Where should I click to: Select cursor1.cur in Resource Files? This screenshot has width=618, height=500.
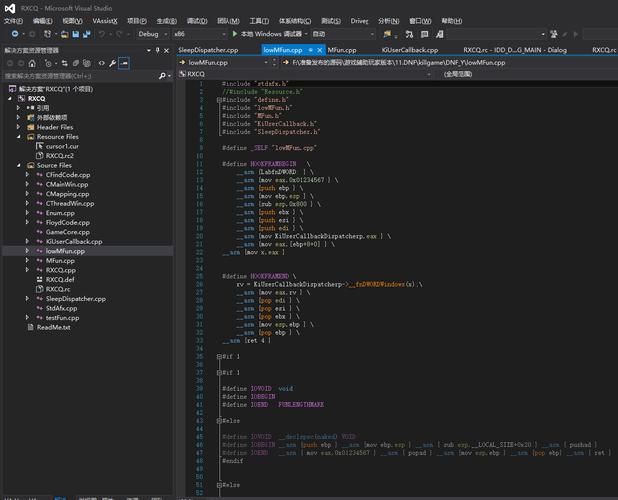pos(62,146)
